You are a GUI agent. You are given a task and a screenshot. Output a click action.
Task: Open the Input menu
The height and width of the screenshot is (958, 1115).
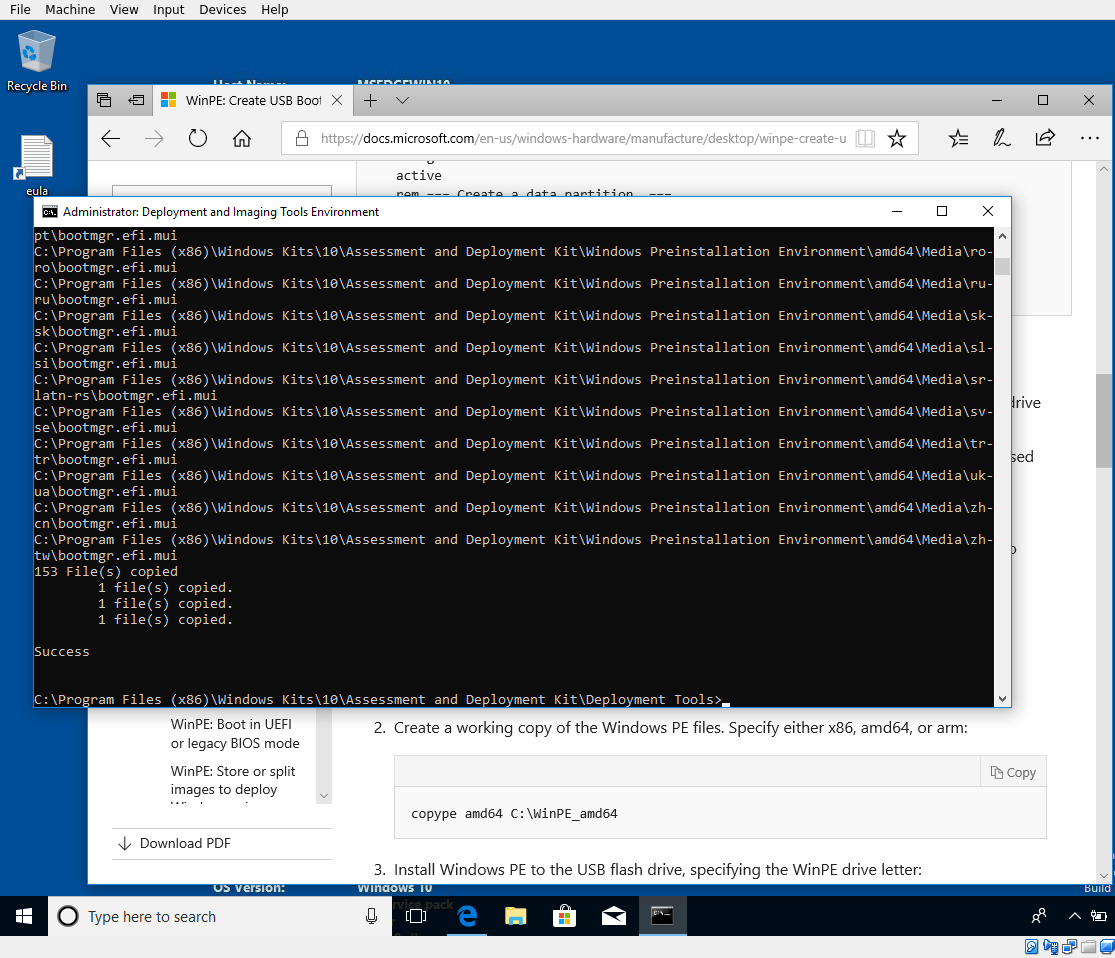(169, 9)
